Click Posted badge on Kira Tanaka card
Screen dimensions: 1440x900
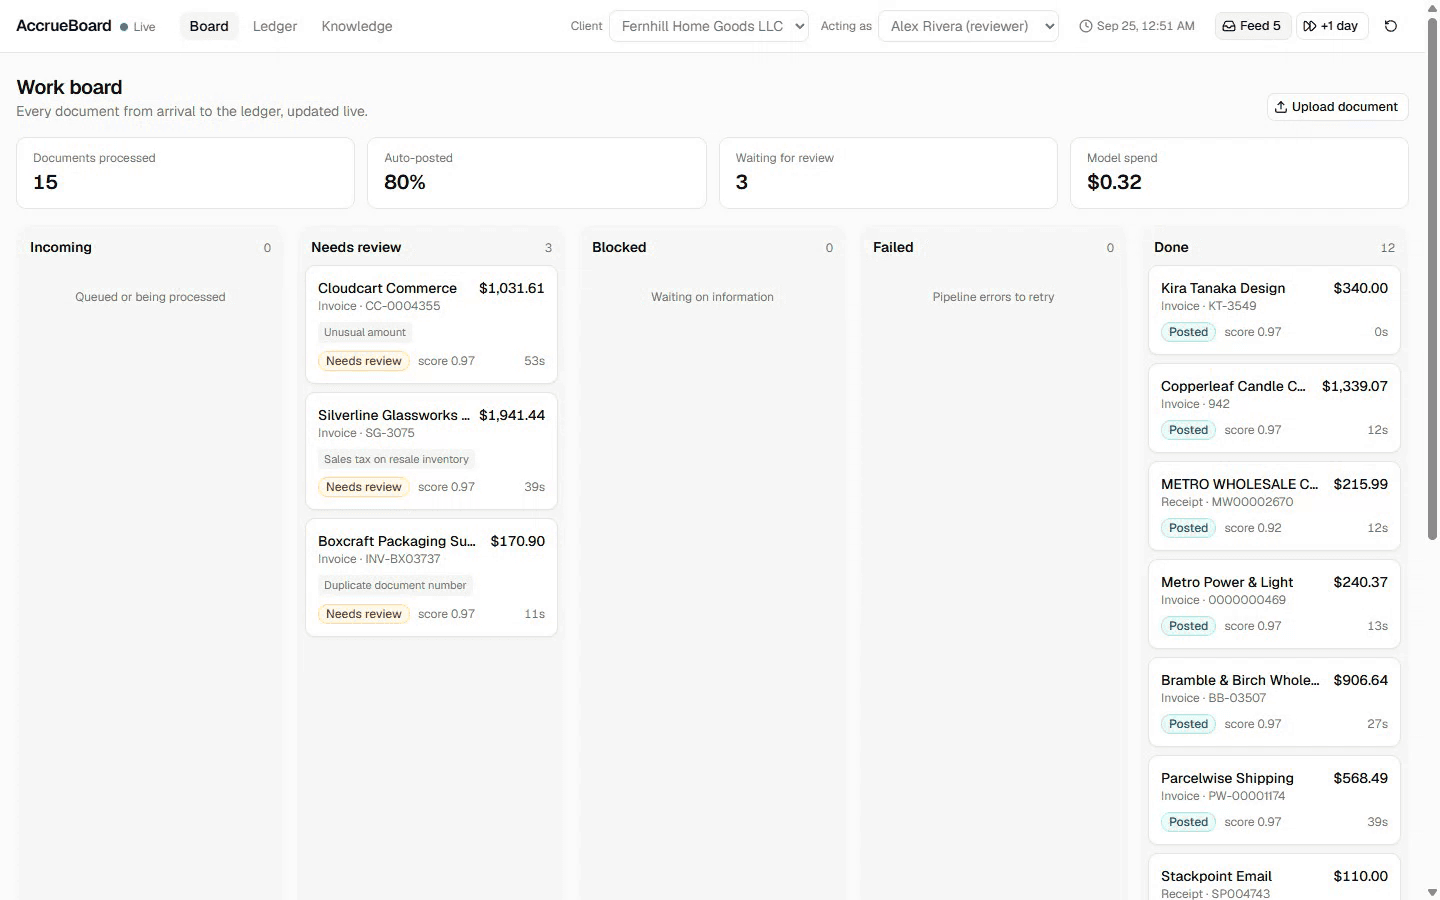click(x=1188, y=332)
